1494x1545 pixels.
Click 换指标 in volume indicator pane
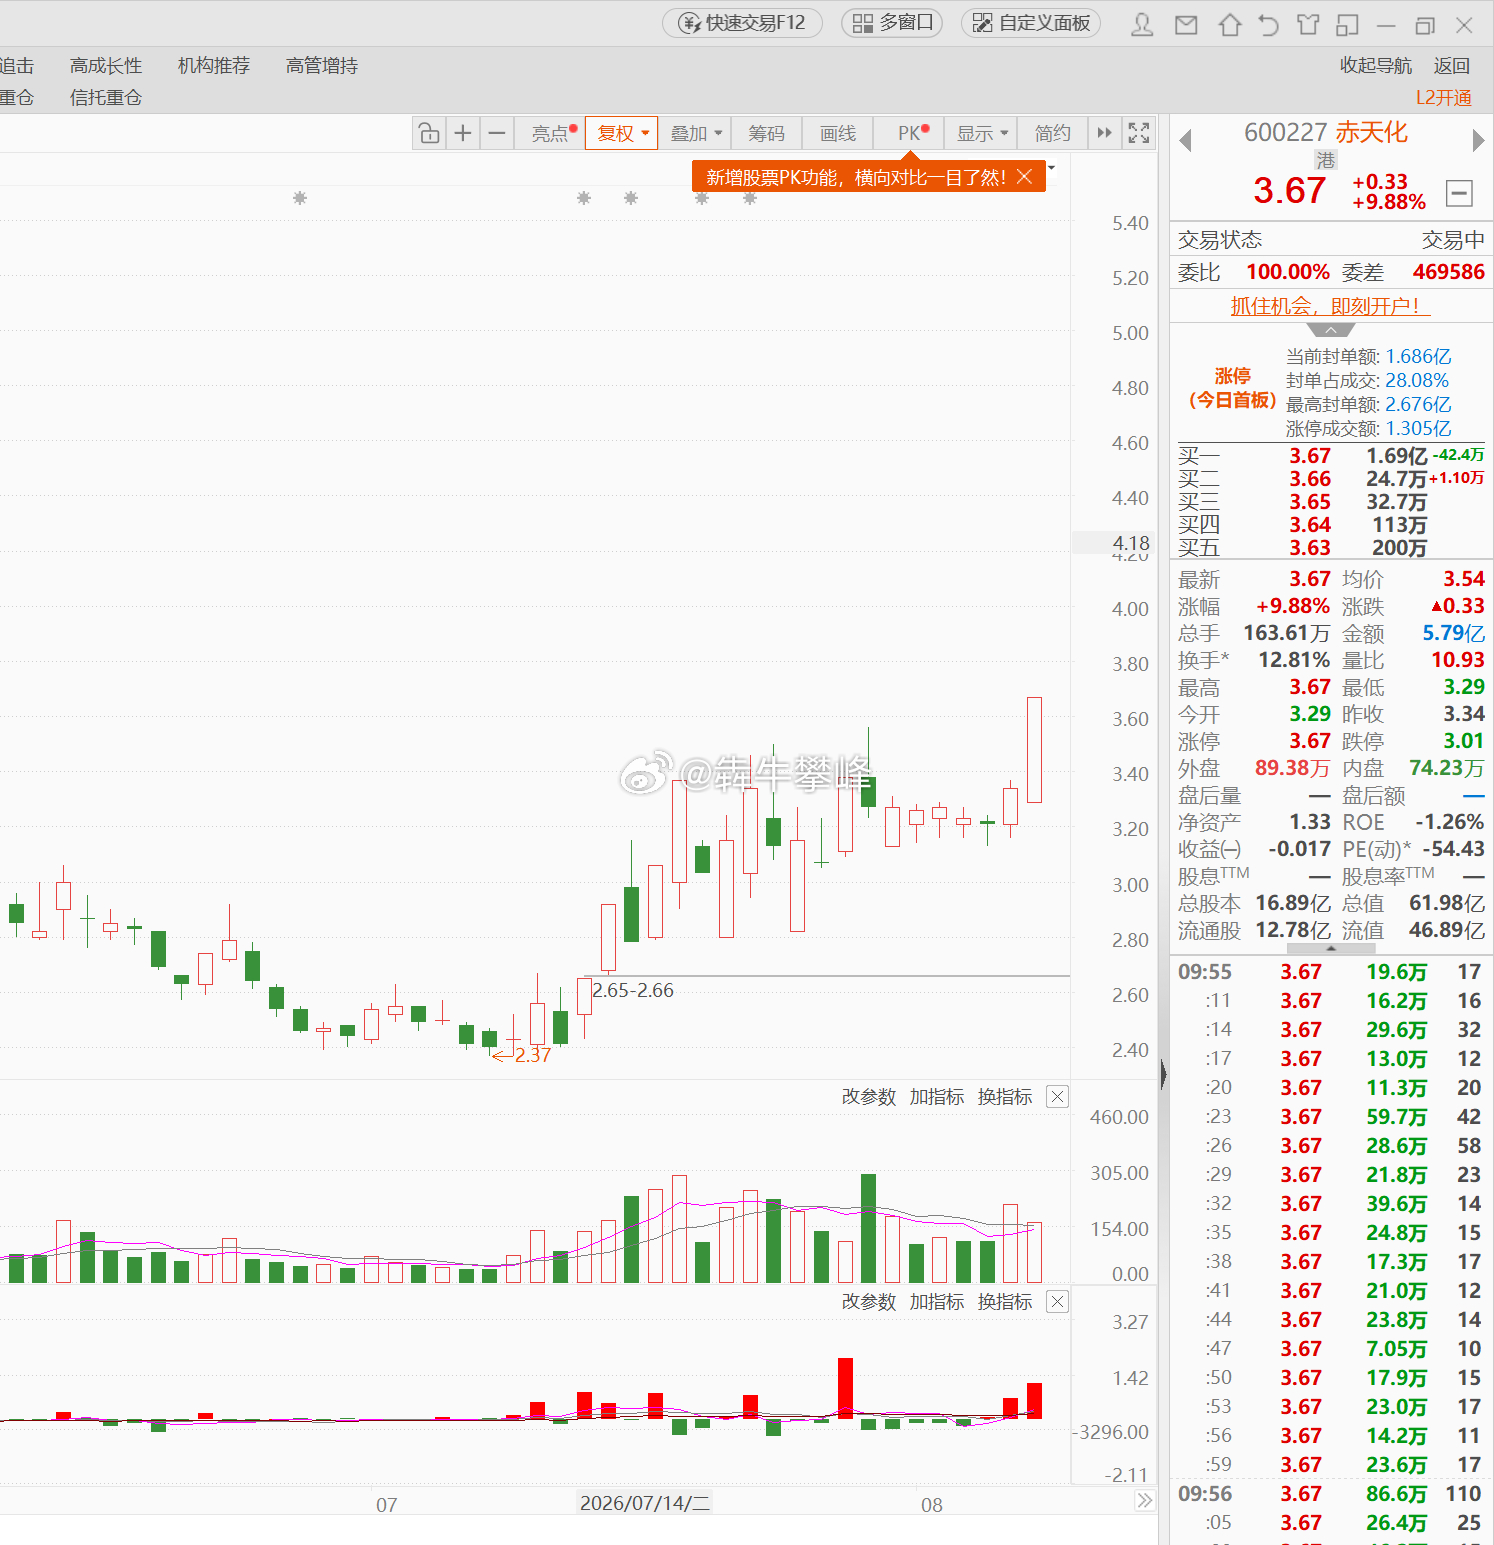[1005, 1097]
